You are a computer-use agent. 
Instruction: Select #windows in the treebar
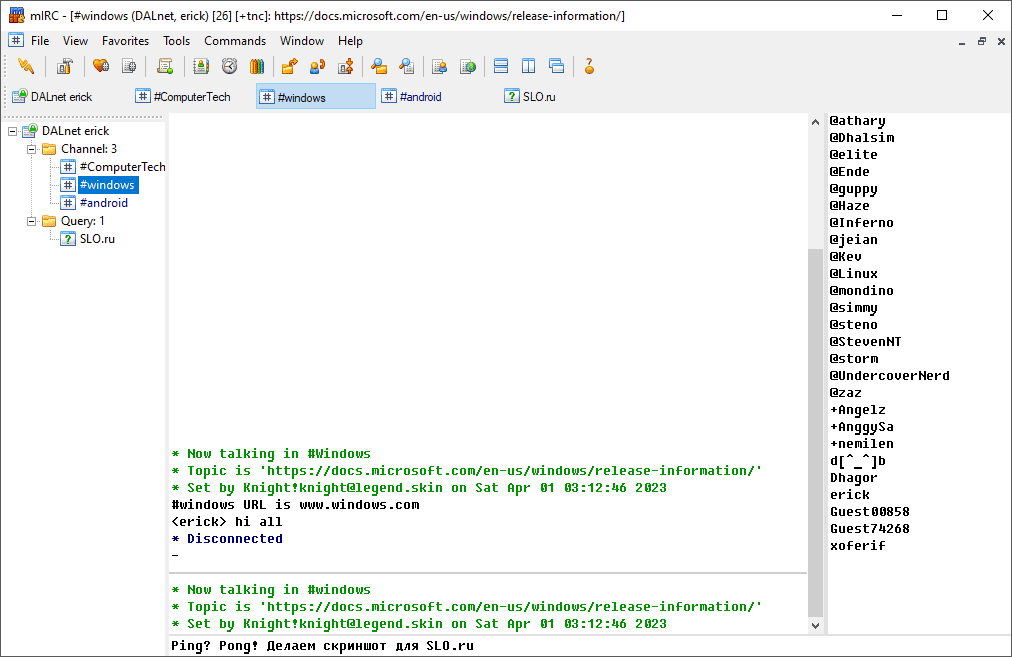point(107,185)
